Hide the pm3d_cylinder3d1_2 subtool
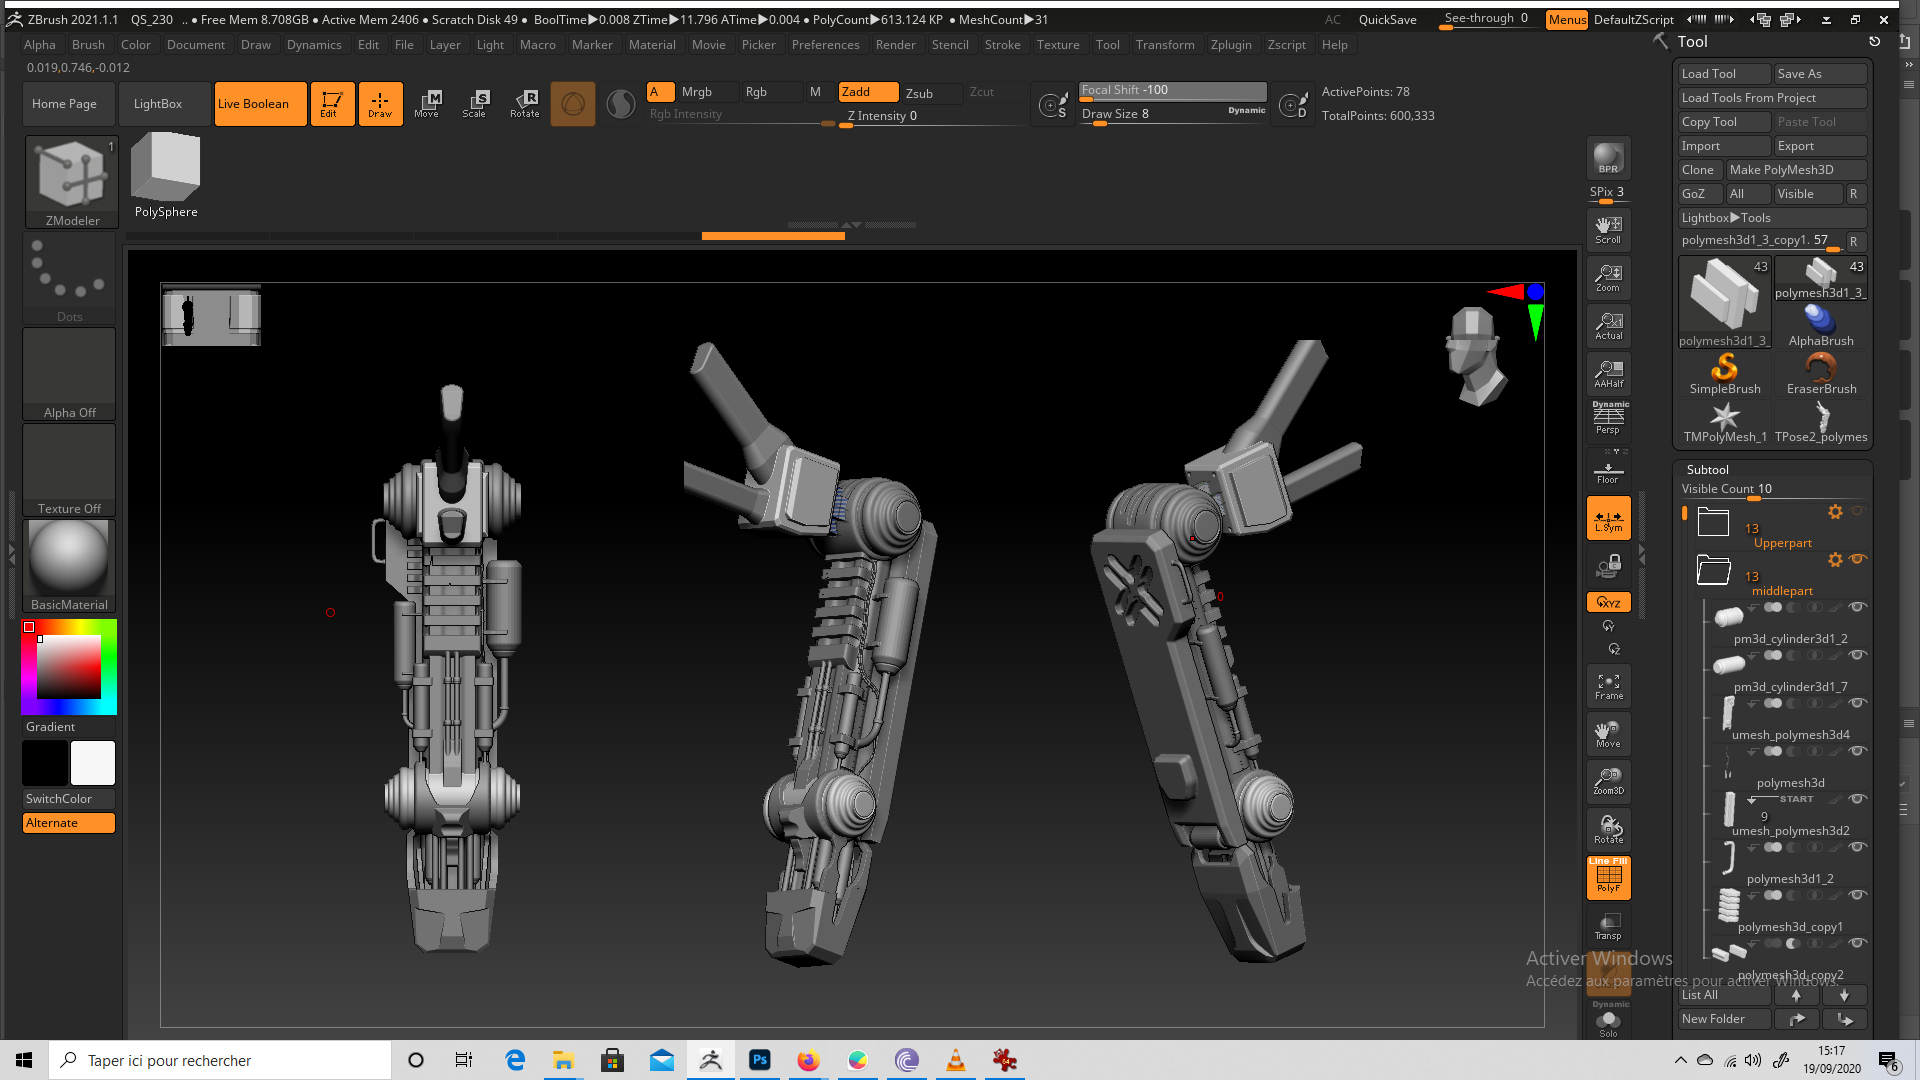This screenshot has width=1920, height=1080. [1858, 607]
